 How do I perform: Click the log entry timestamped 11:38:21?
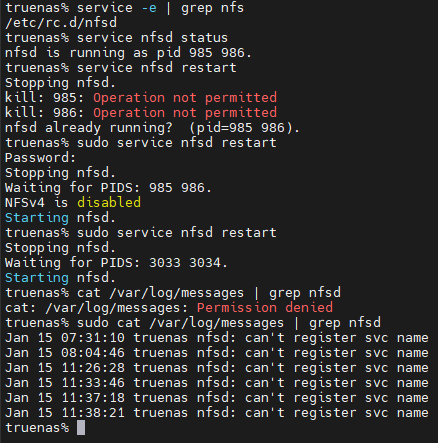point(217,413)
